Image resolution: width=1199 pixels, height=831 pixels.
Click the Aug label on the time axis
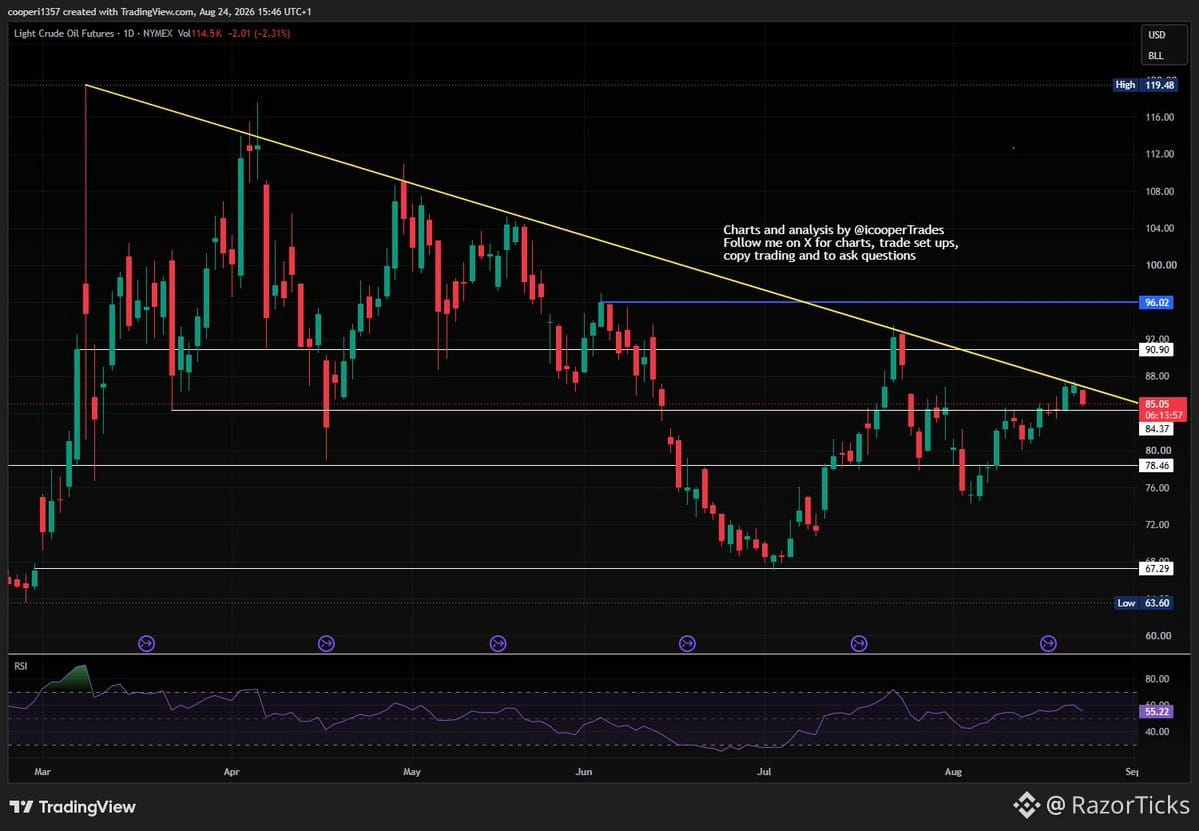tap(953, 772)
